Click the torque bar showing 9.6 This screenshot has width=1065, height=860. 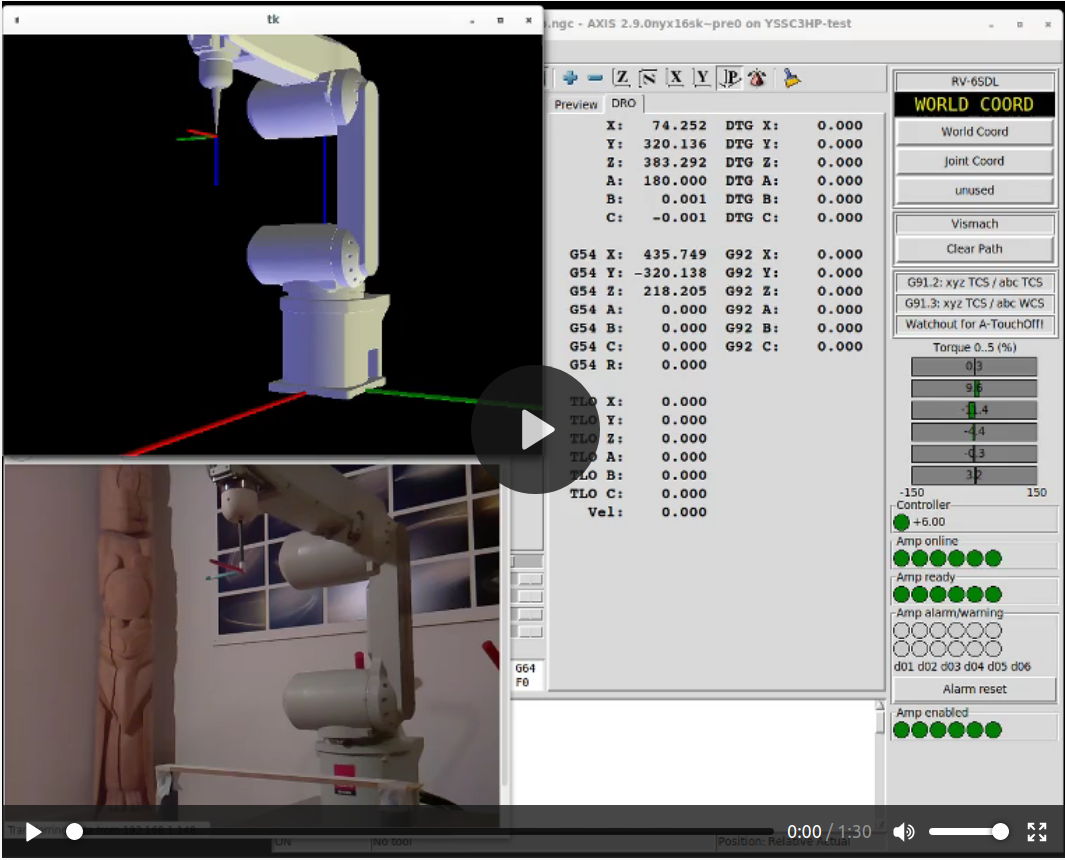coord(974,389)
